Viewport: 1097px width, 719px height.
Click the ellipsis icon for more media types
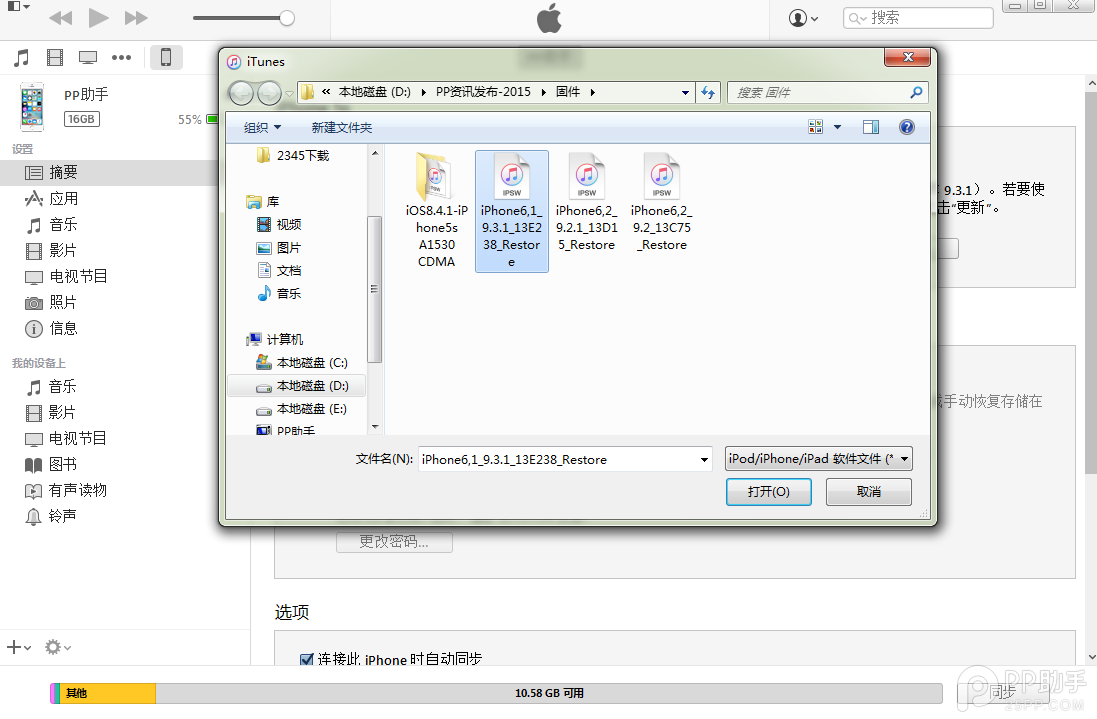click(121, 57)
